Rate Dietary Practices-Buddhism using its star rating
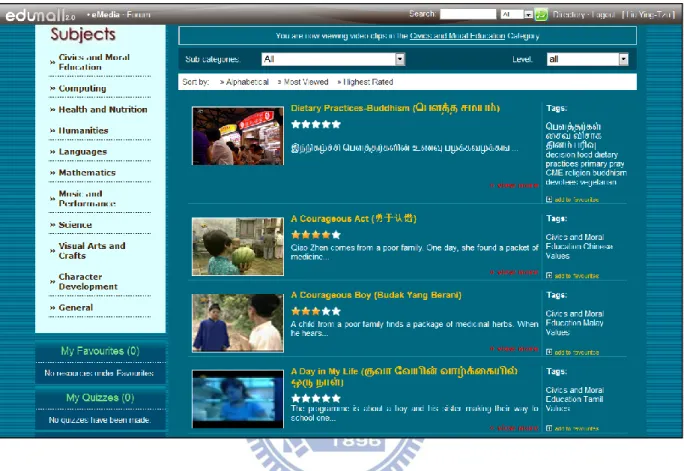Screen dimensions: 684x471 pos(316,124)
